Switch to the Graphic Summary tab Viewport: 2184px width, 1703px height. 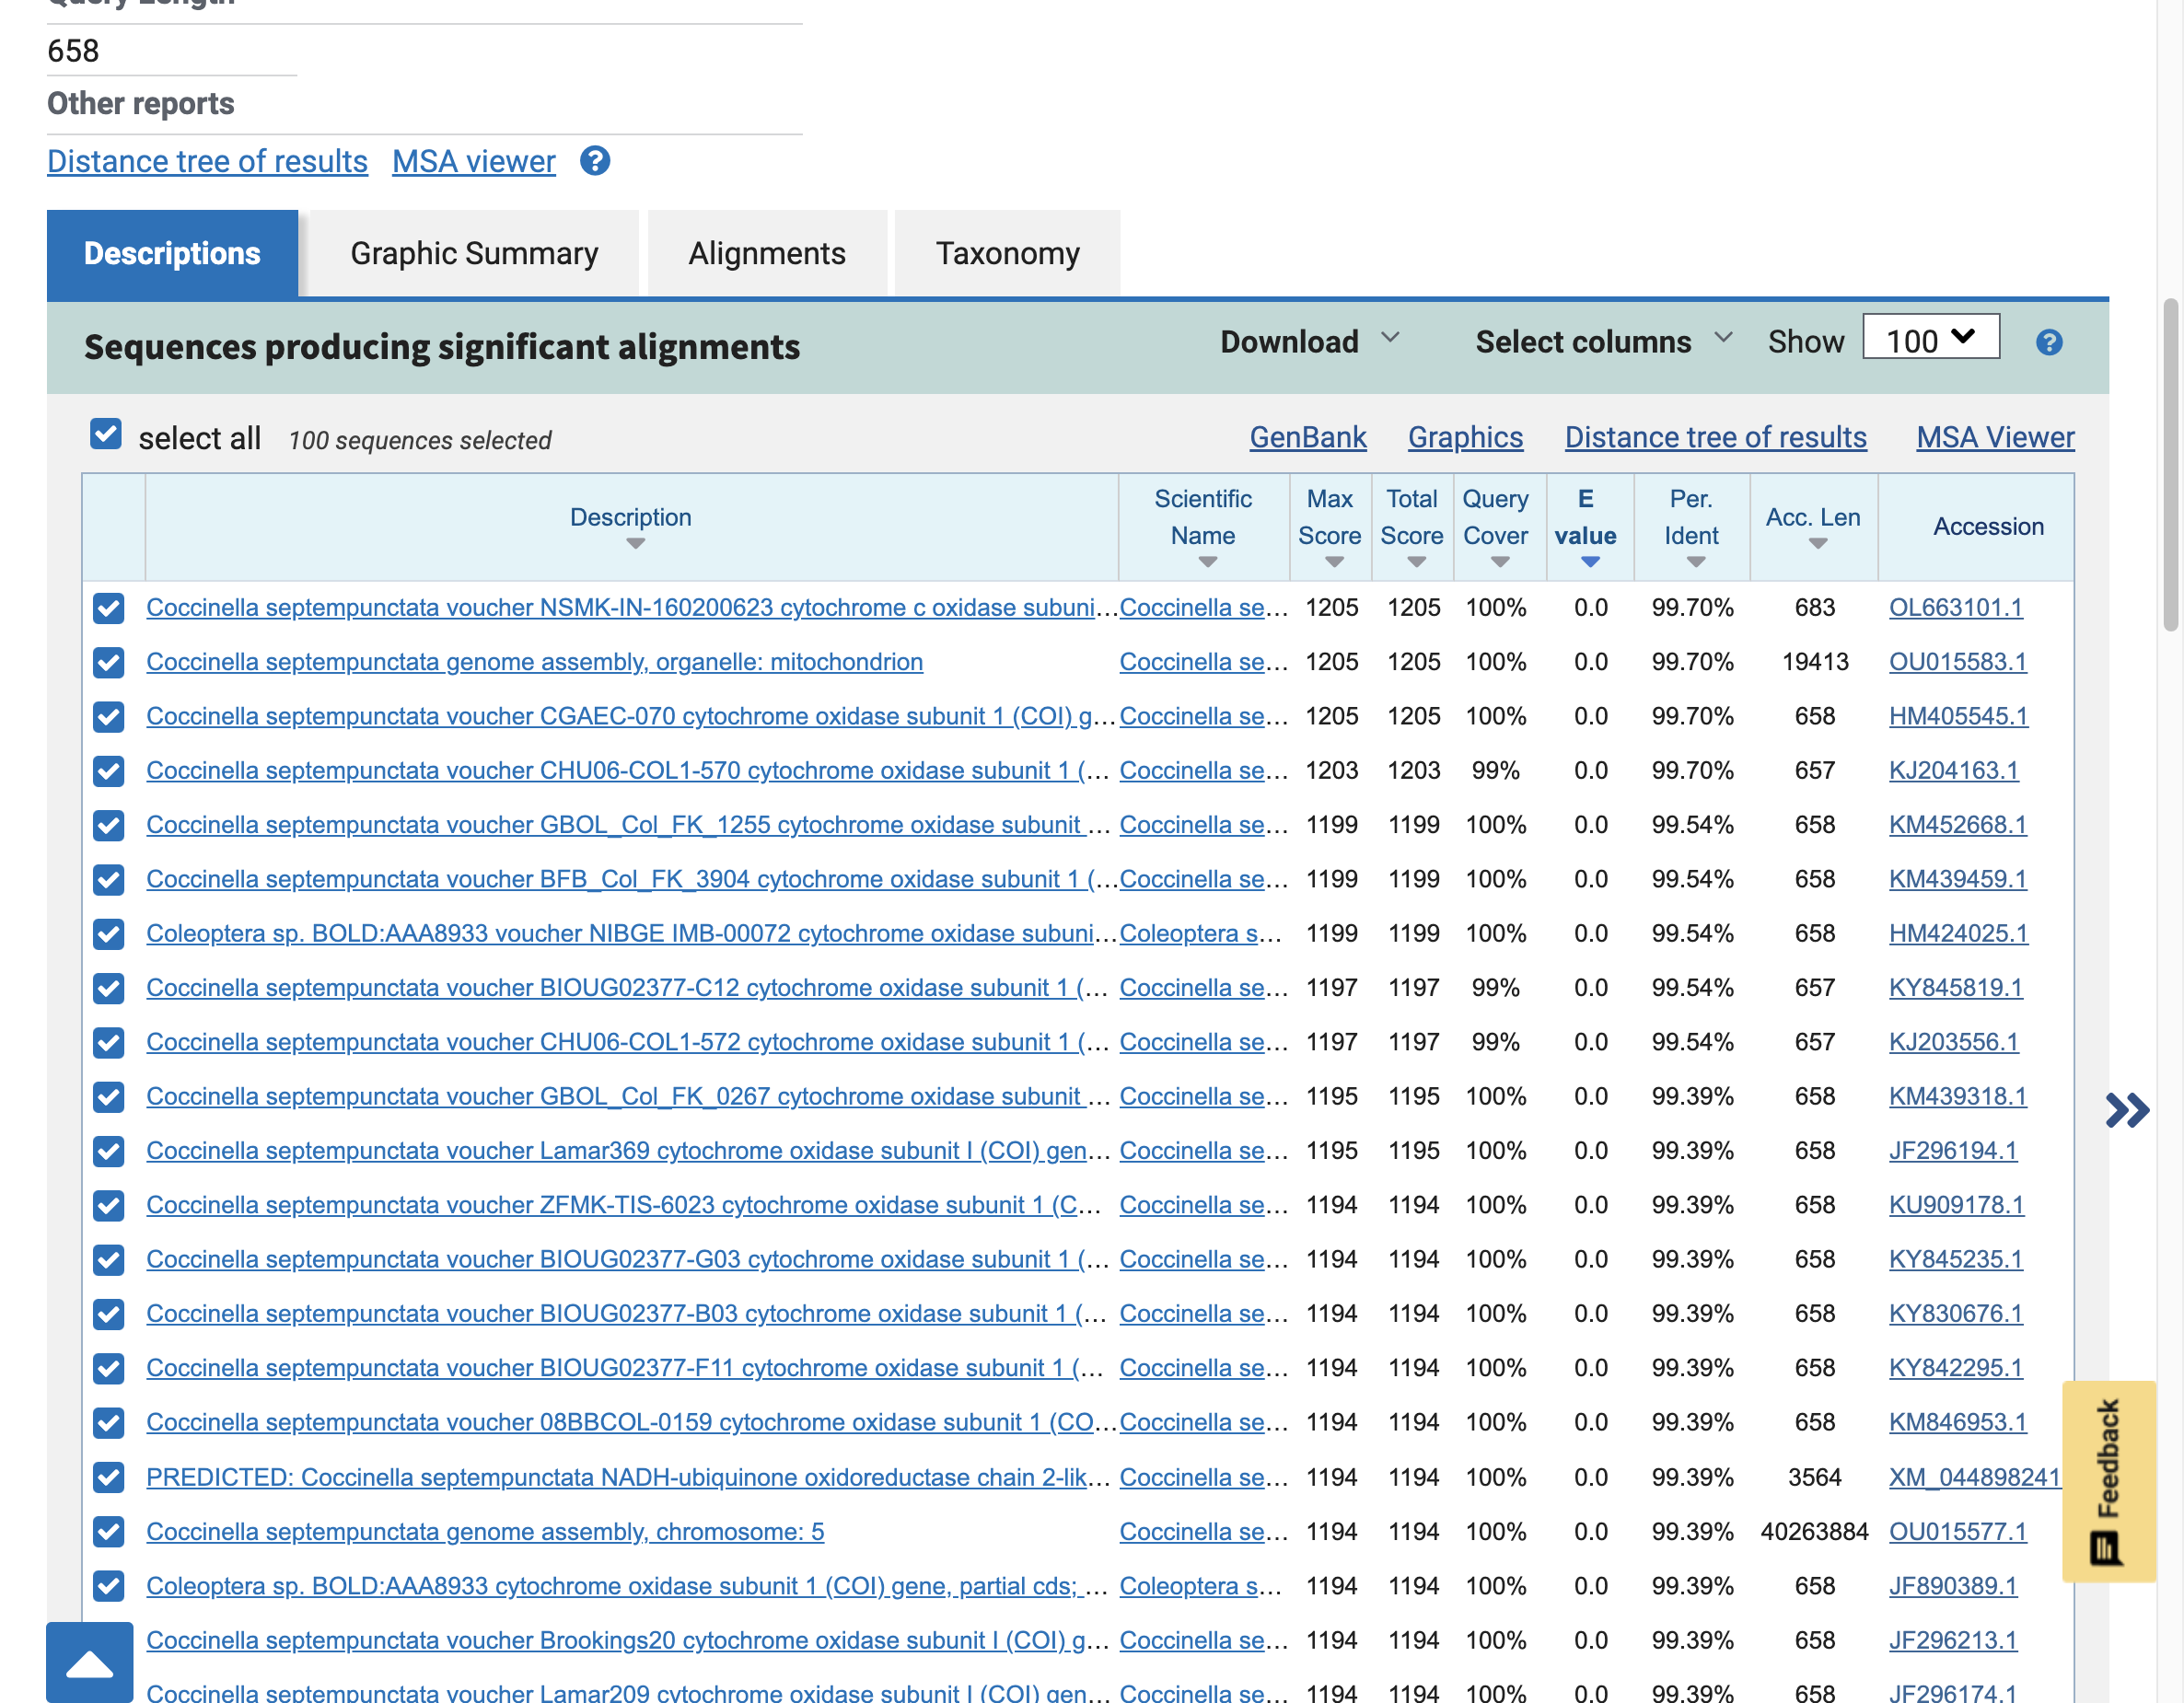pyautogui.click(x=474, y=254)
